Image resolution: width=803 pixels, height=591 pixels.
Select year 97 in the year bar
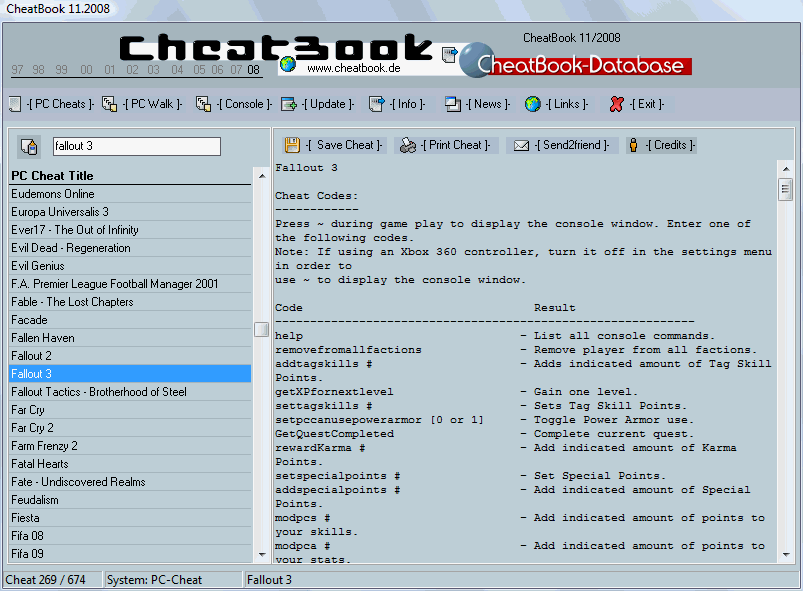click(x=17, y=70)
